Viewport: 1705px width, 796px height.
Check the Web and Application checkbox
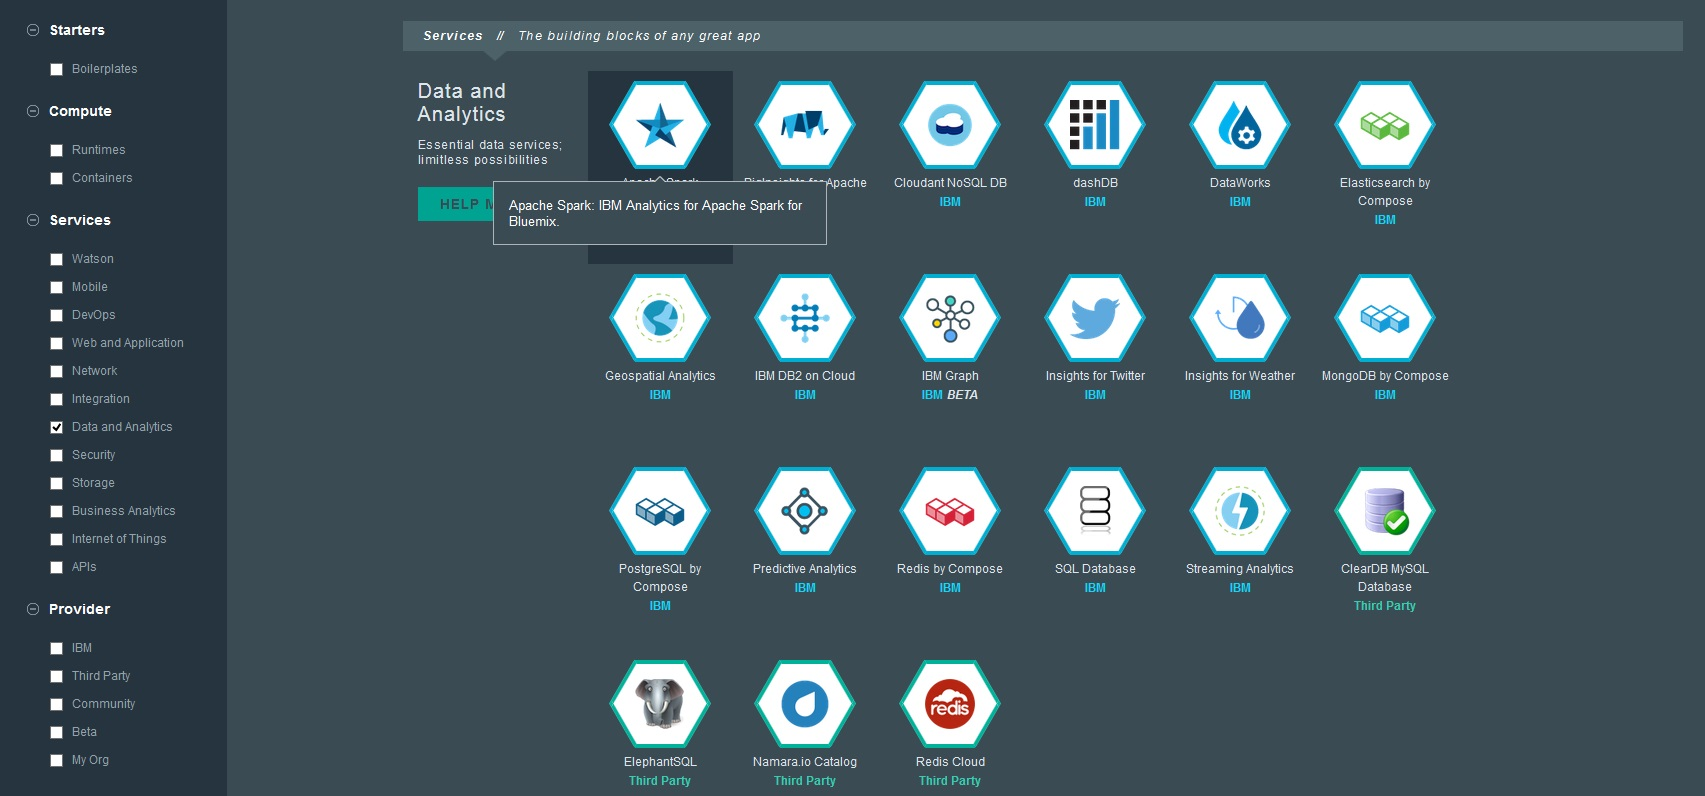point(57,344)
